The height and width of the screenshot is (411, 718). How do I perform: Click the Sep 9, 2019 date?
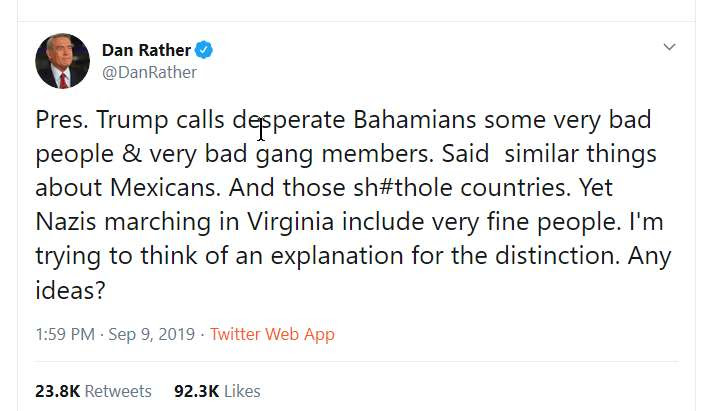151,334
